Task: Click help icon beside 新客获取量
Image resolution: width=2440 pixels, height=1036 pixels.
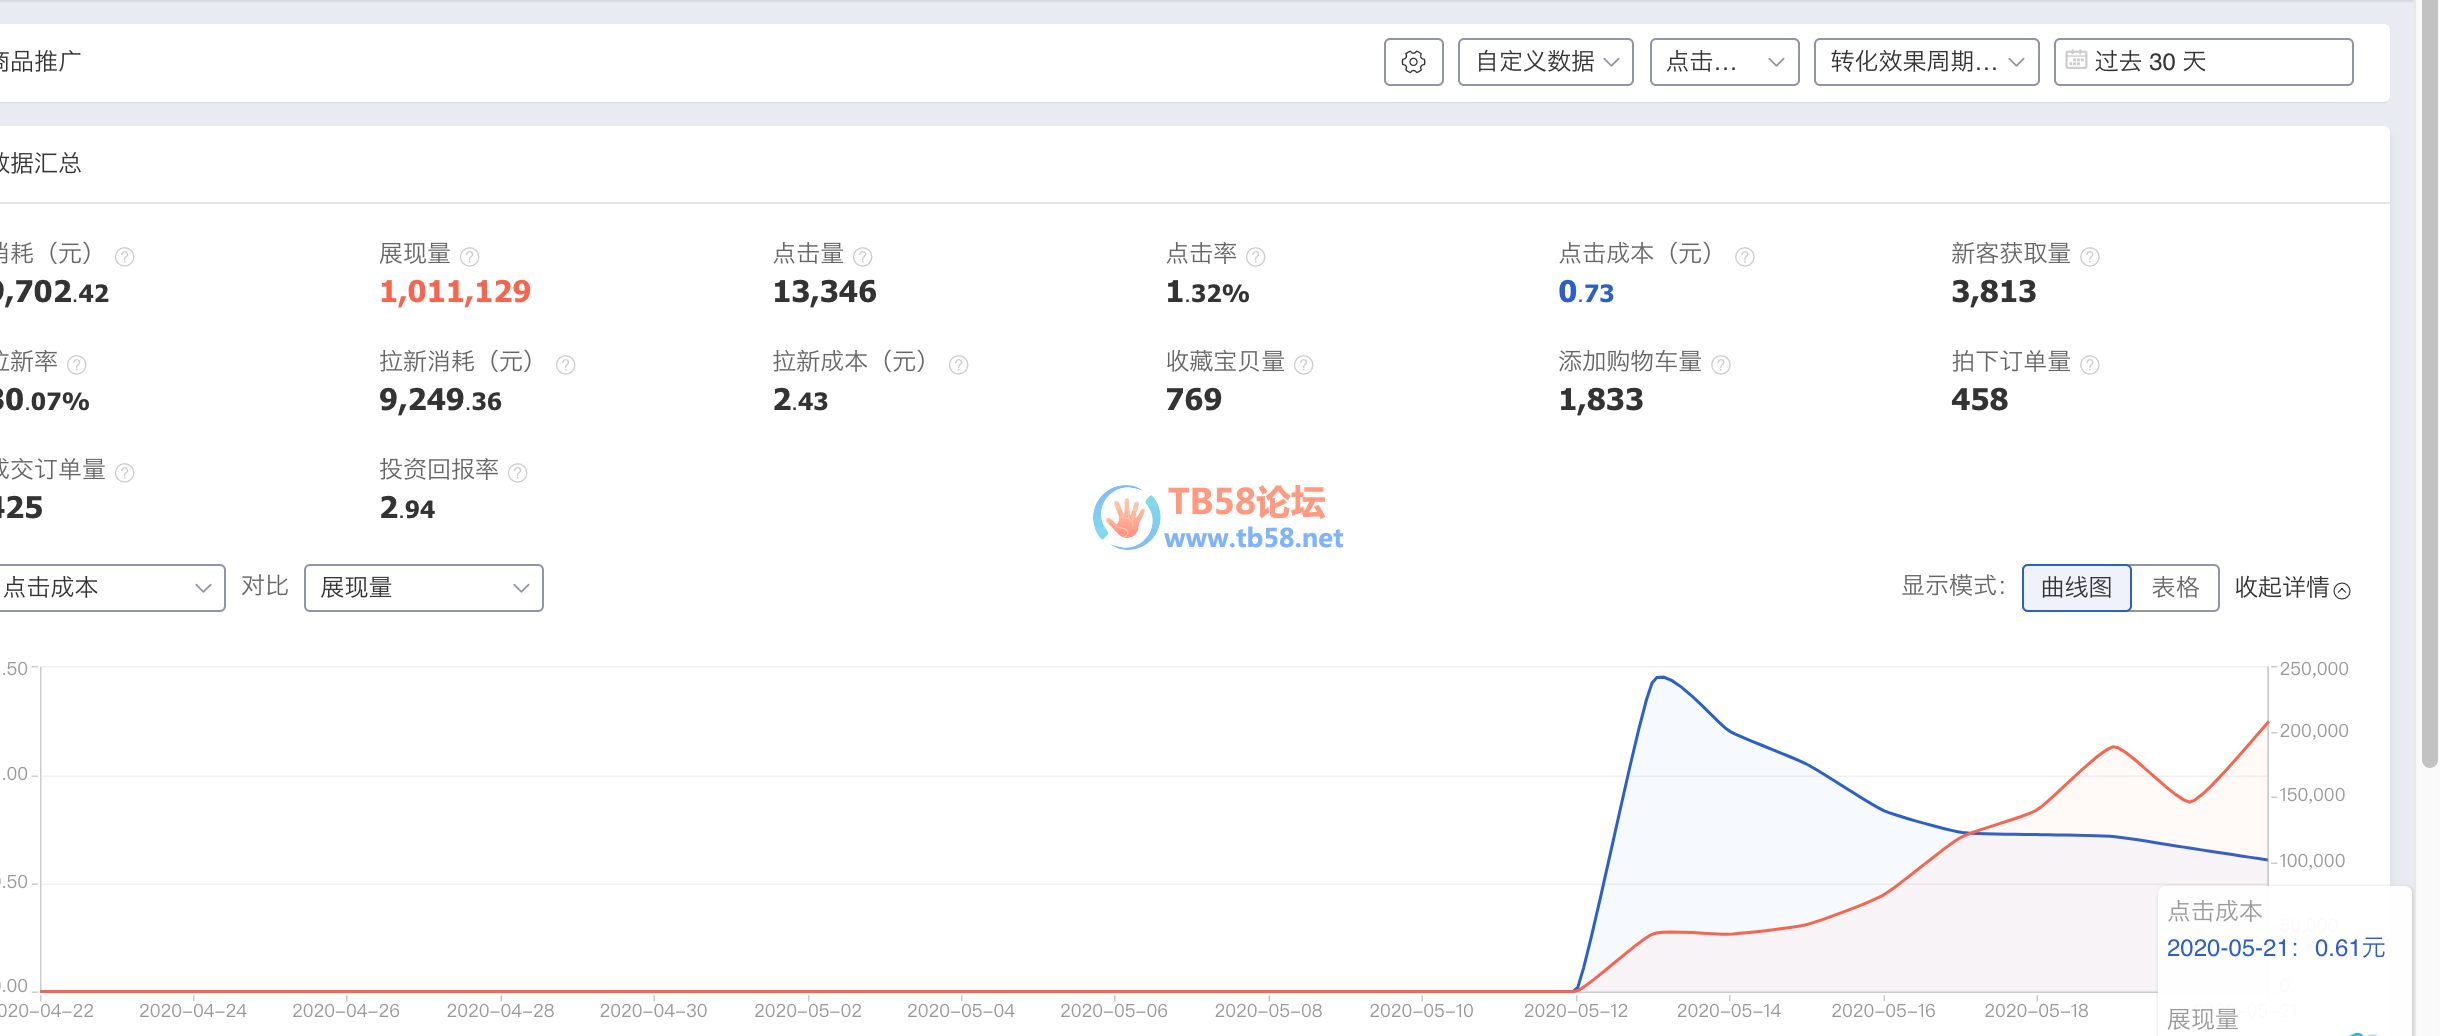Action: tap(2090, 257)
